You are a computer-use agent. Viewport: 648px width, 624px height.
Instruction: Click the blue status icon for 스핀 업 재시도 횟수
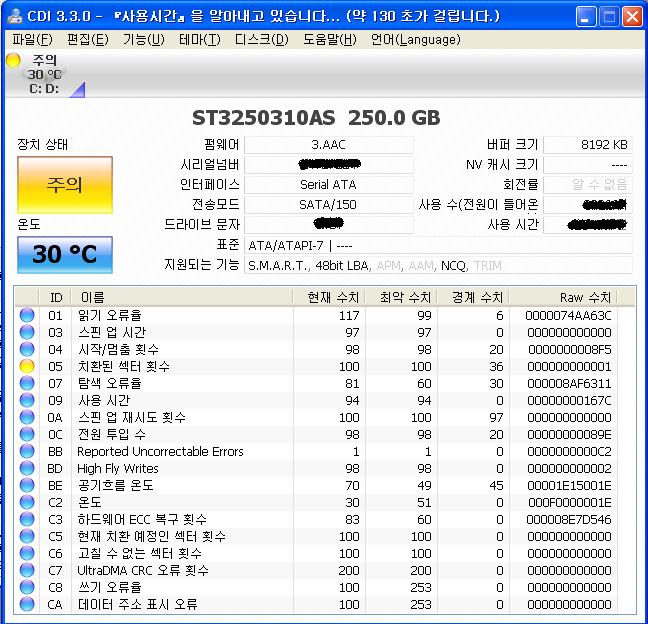point(27,417)
